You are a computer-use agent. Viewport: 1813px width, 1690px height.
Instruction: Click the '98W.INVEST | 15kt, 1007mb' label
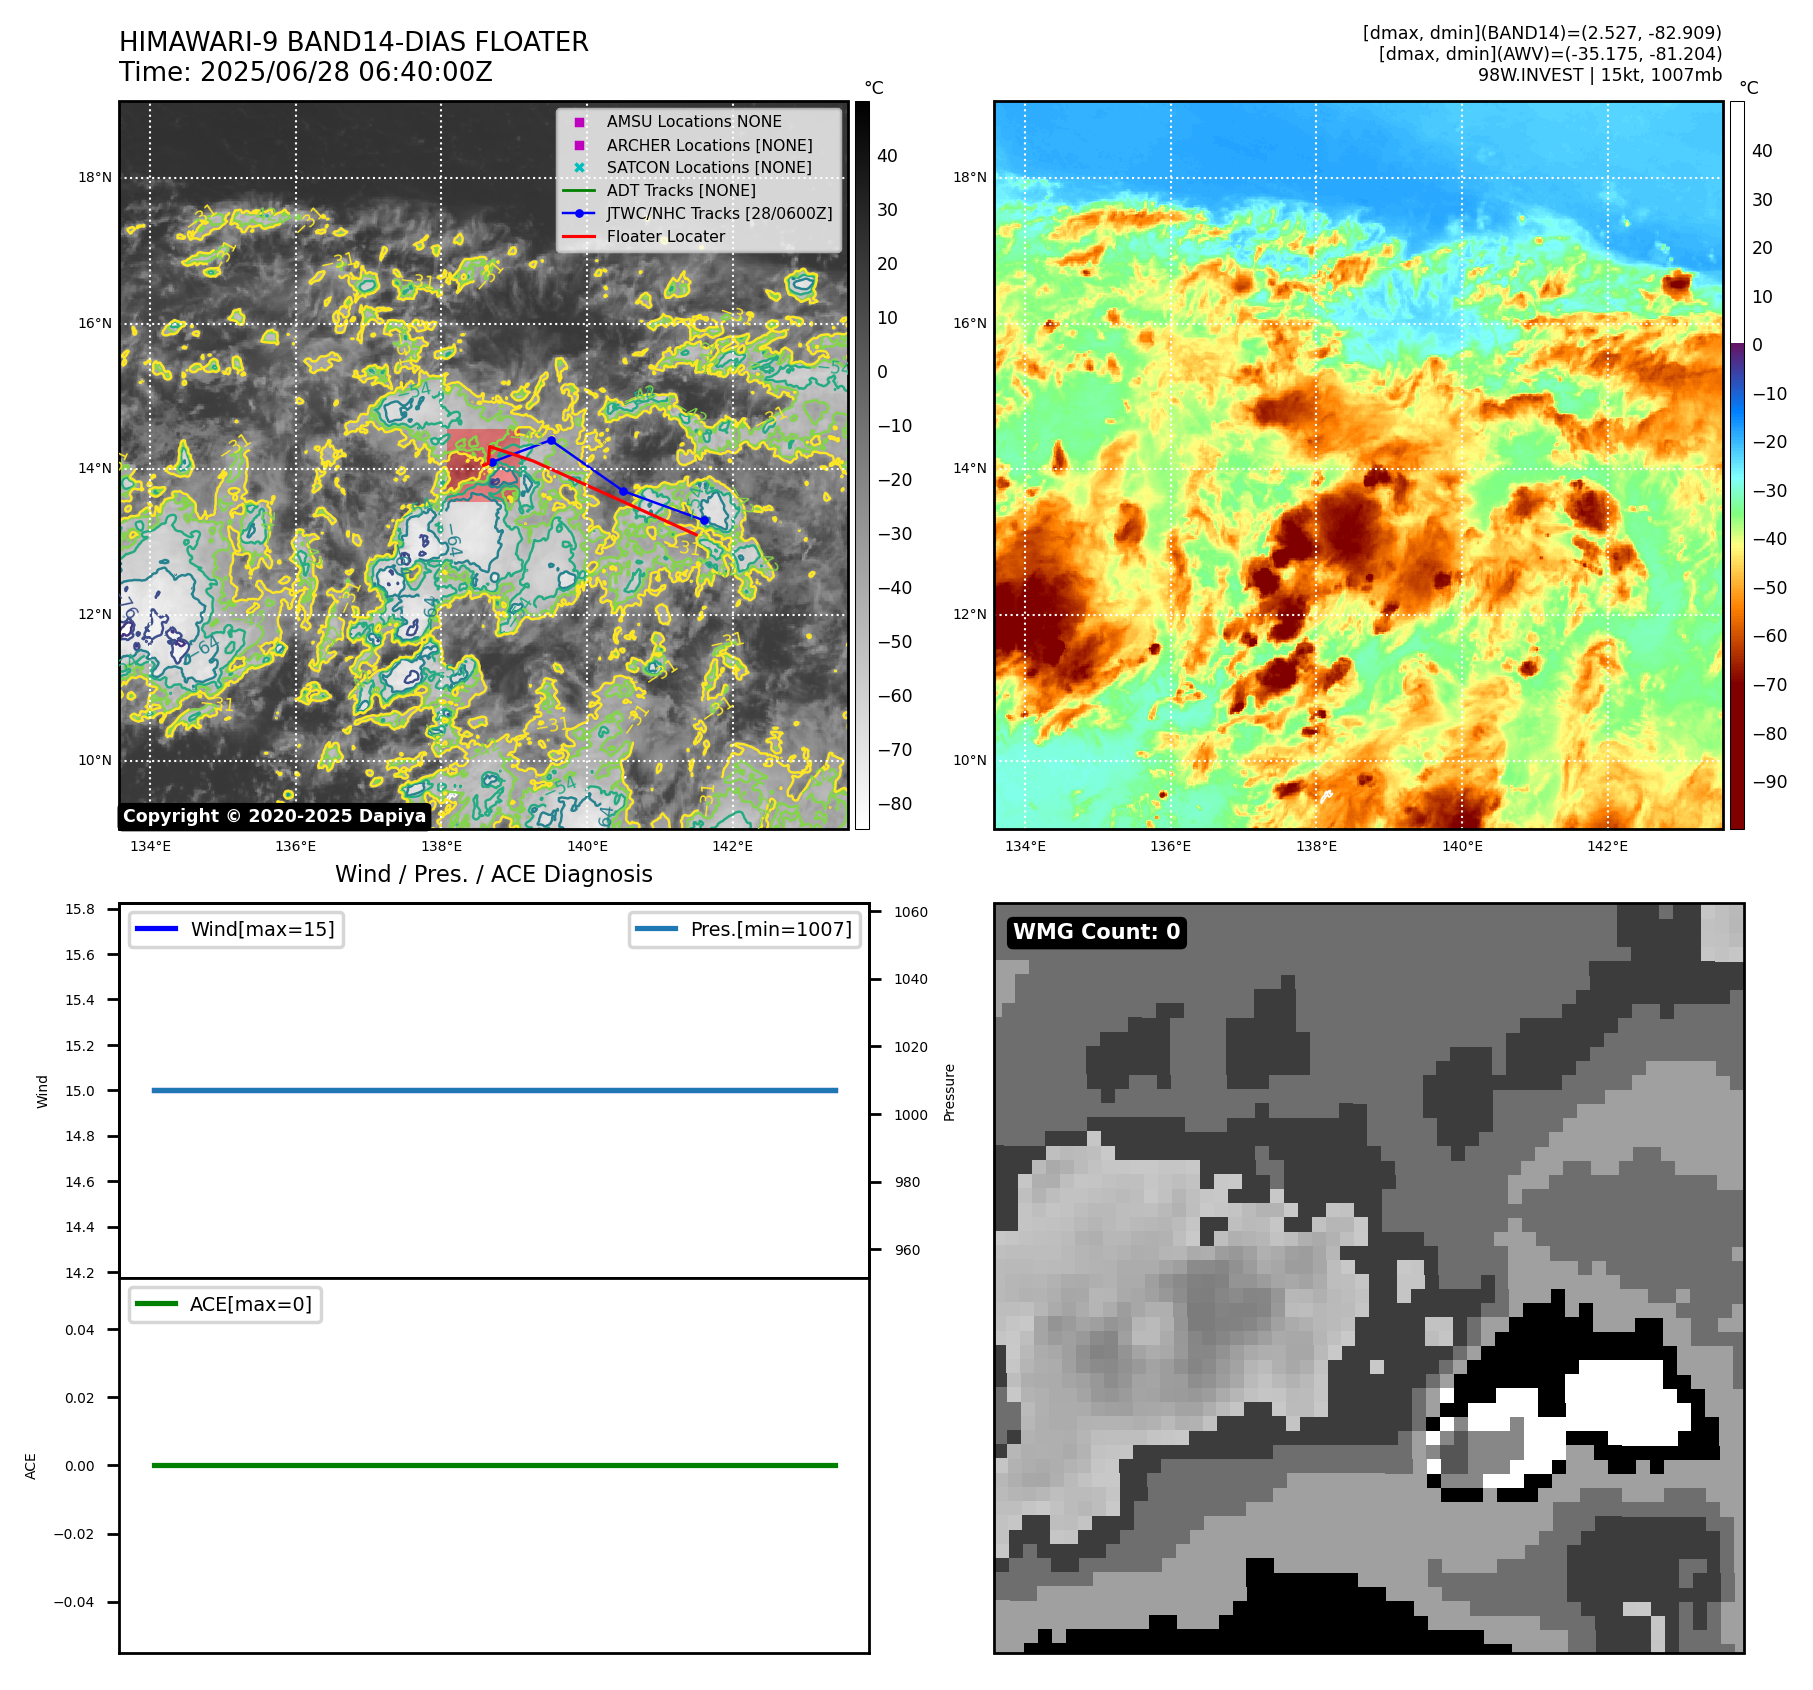pos(1600,75)
